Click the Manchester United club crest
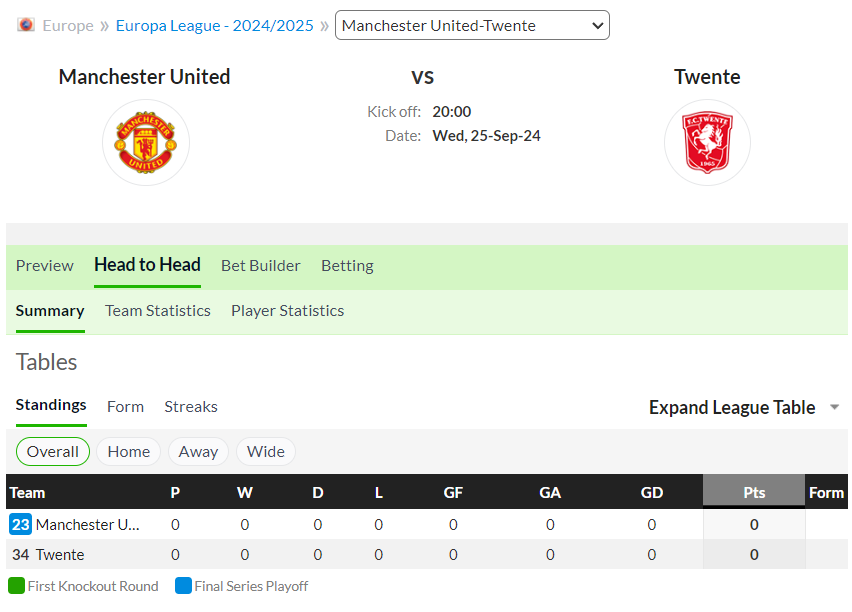This screenshot has height=612, width=852. [146, 142]
